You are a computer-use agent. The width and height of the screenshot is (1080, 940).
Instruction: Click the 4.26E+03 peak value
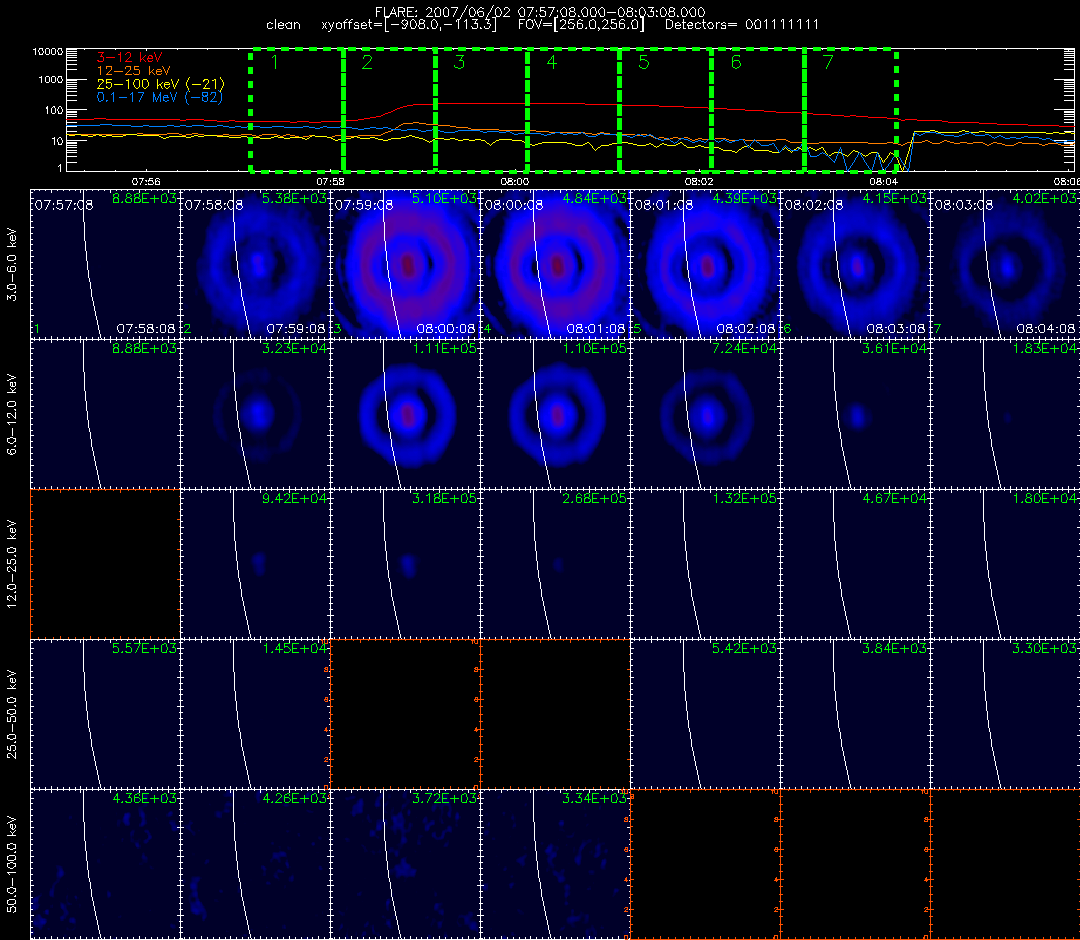point(294,798)
